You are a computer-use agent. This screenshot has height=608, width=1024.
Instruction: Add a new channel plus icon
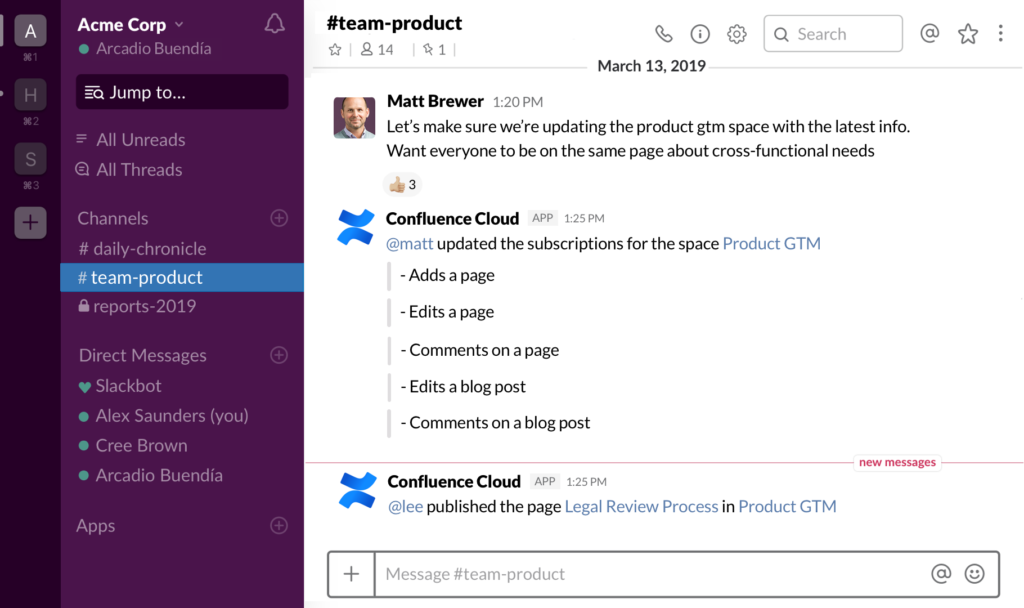point(279,218)
